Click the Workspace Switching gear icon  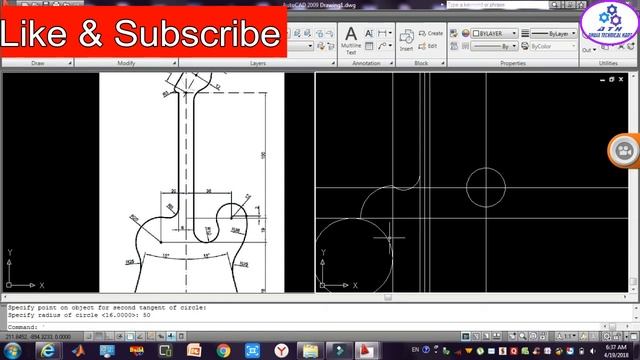(607, 336)
